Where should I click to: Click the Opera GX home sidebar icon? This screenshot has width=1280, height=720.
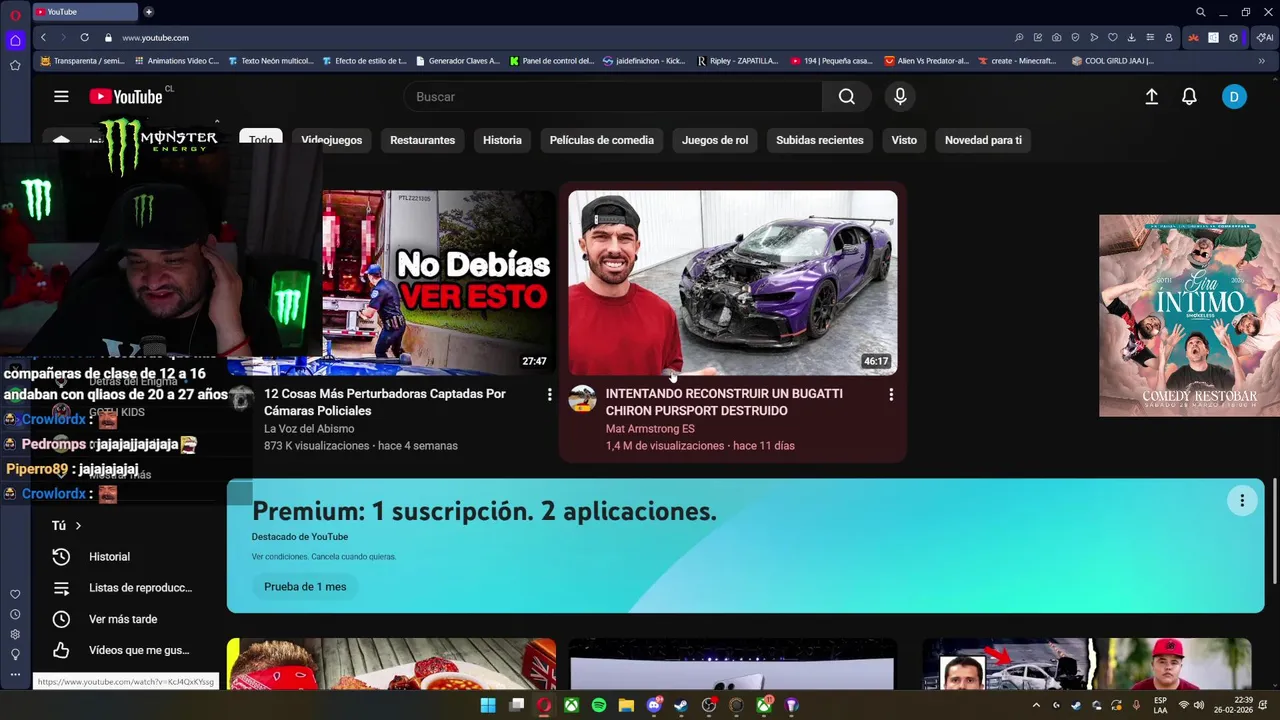point(15,41)
